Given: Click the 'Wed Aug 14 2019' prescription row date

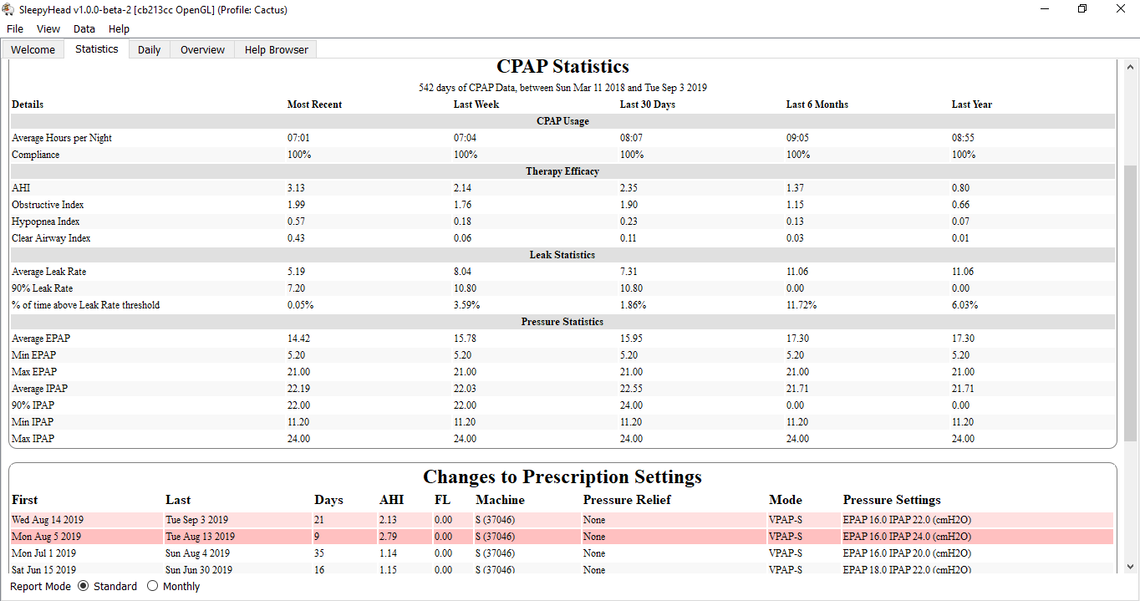Looking at the screenshot, I should 47,520.
